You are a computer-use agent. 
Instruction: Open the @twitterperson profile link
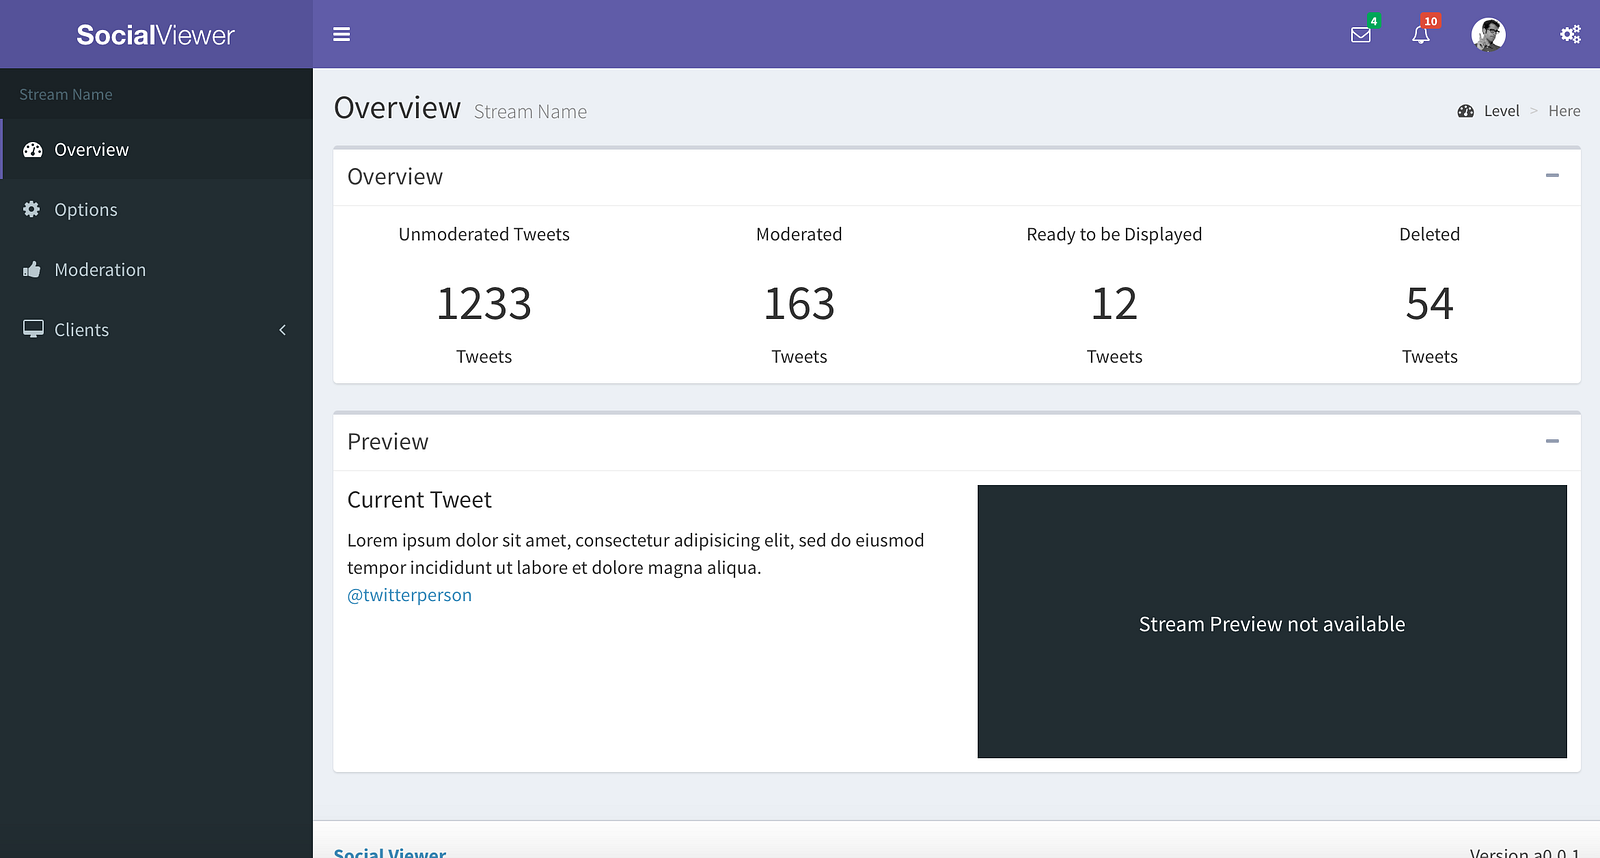409,595
